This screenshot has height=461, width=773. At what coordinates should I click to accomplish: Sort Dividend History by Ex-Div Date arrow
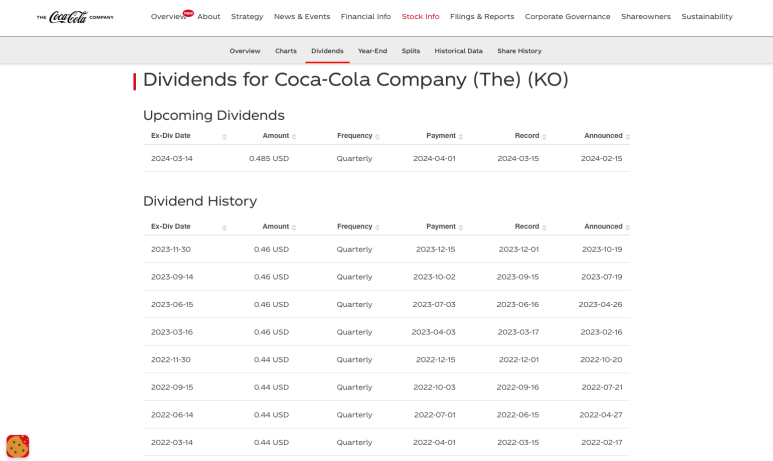pyautogui.click(x=224, y=227)
